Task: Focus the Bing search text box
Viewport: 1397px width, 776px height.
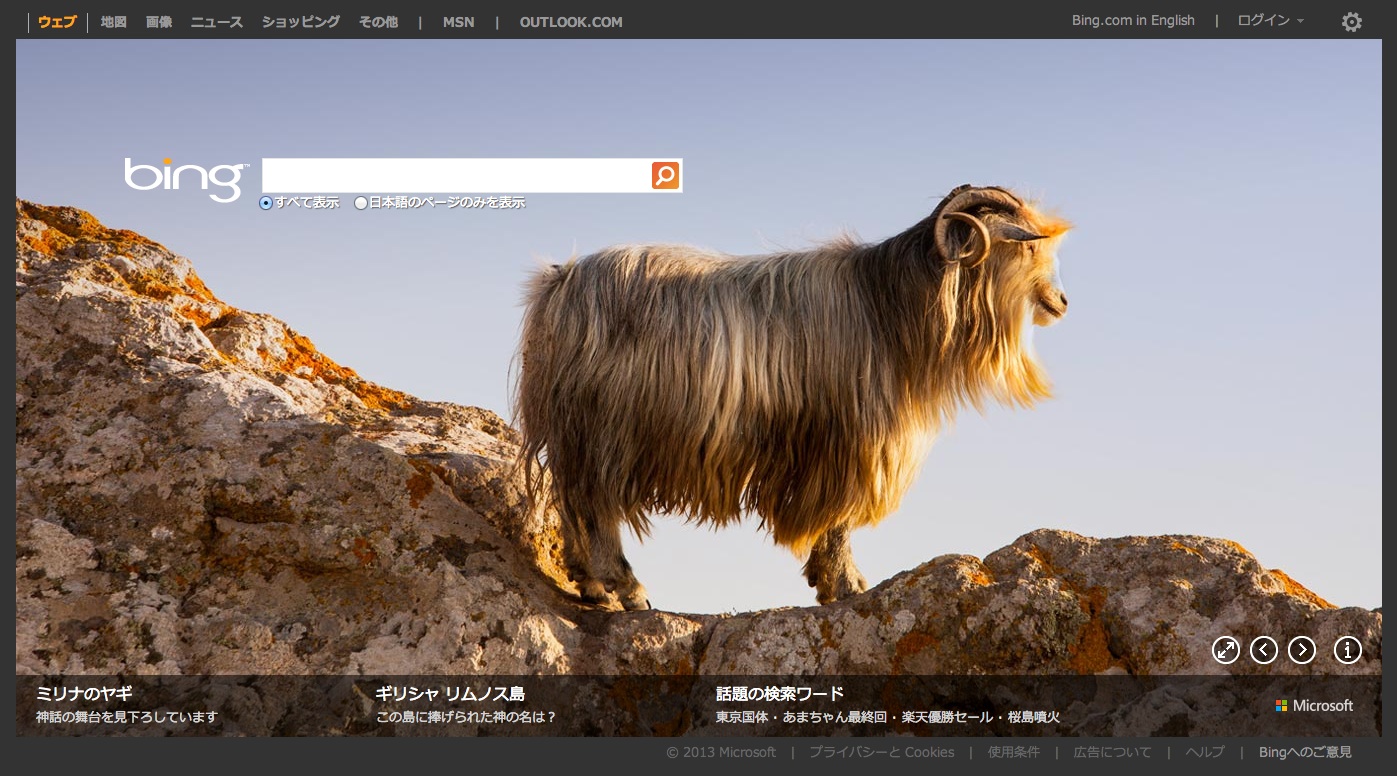Action: pyautogui.click(x=455, y=176)
